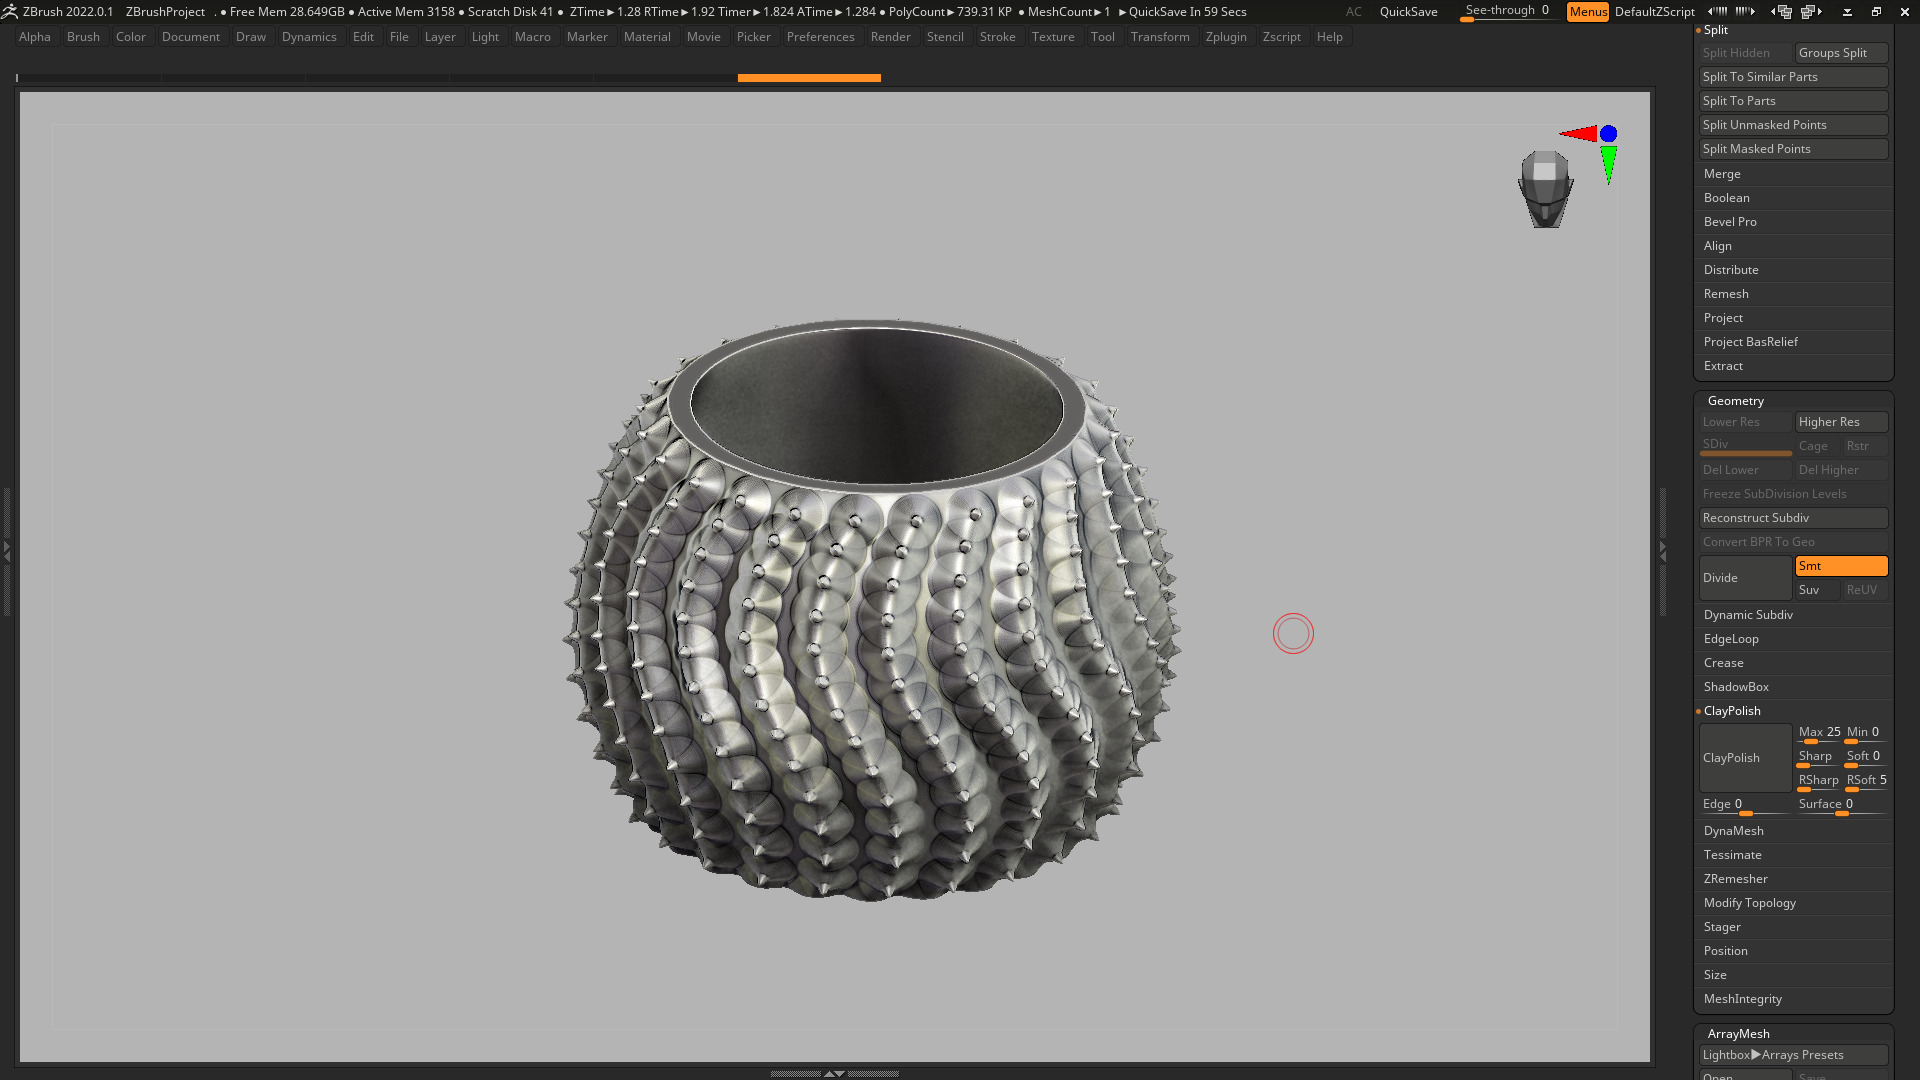1920x1080 pixels.
Task: Click the restore-down window icon
Action: (1876, 11)
